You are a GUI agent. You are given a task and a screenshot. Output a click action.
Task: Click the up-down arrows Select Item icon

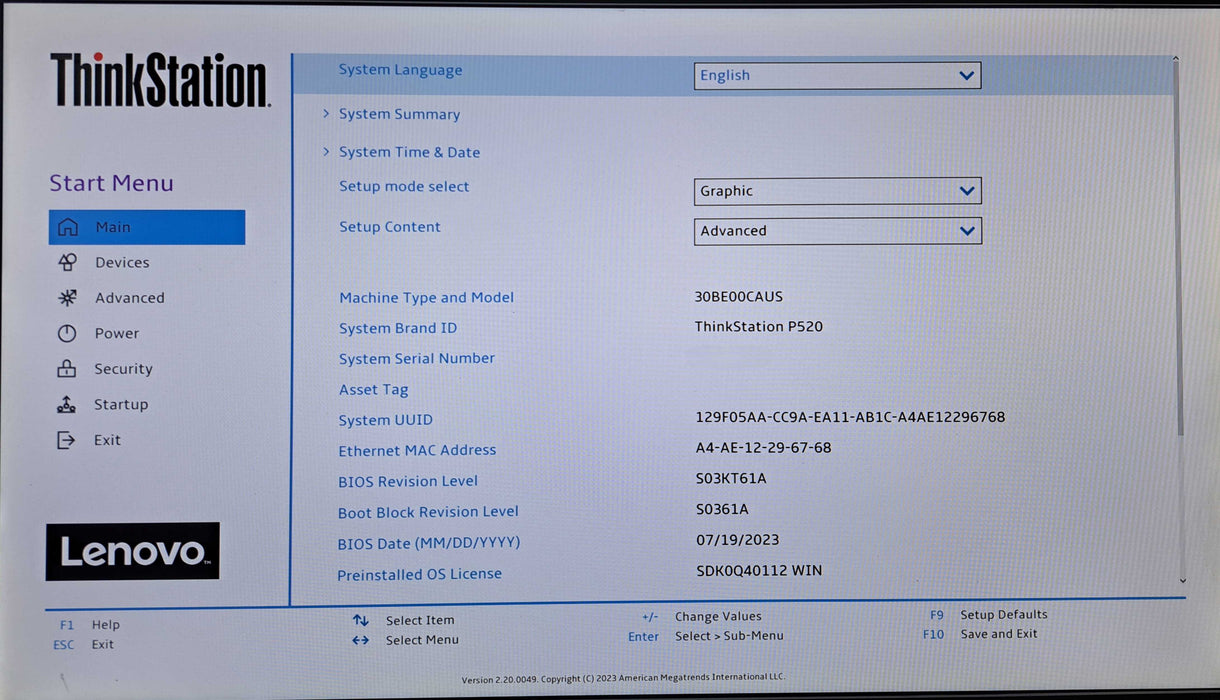[360, 620]
